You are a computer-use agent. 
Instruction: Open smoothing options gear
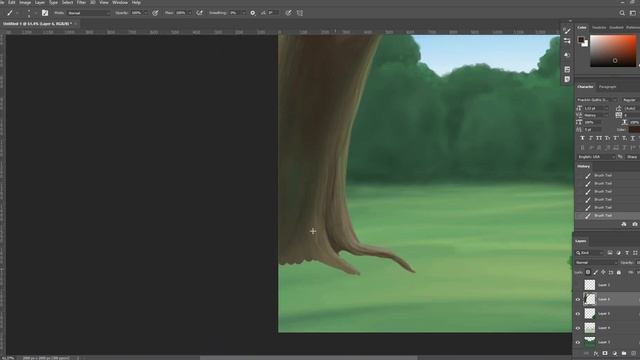coord(253,13)
